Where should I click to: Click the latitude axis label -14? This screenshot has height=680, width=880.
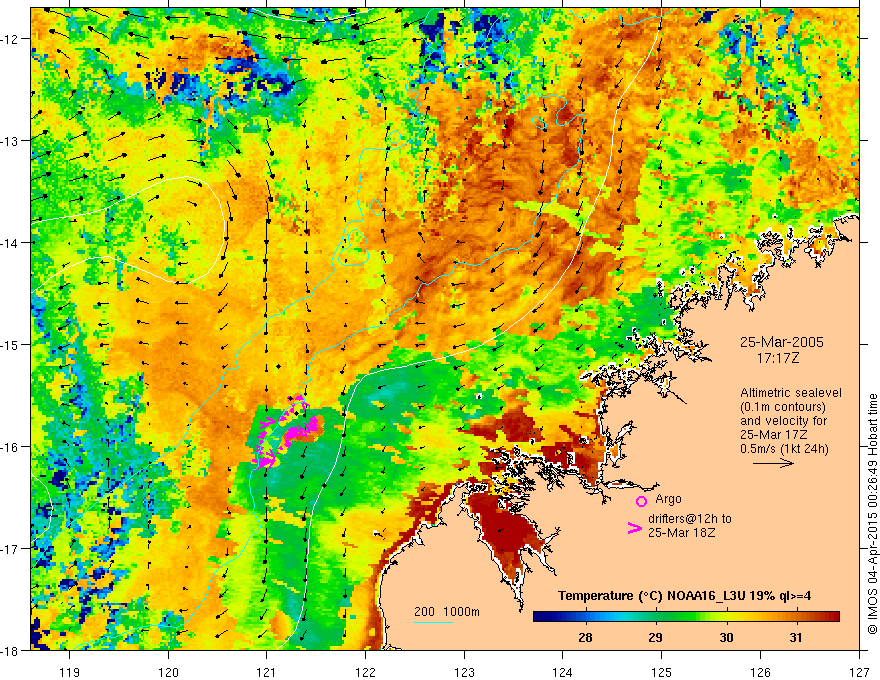(x=11, y=243)
